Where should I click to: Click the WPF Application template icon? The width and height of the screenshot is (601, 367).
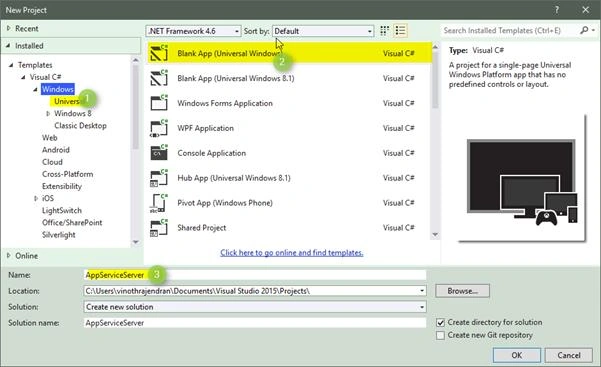[x=159, y=128]
